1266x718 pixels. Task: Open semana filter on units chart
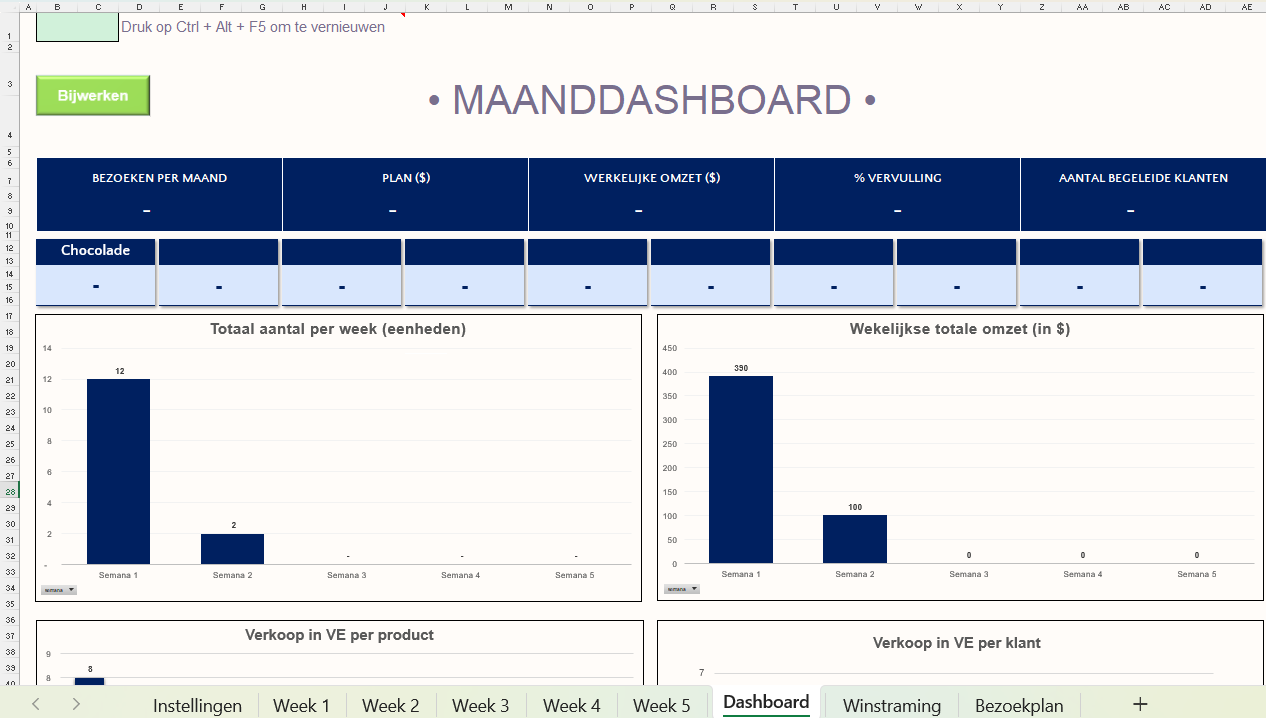pyautogui.click(x=59, y=590)
